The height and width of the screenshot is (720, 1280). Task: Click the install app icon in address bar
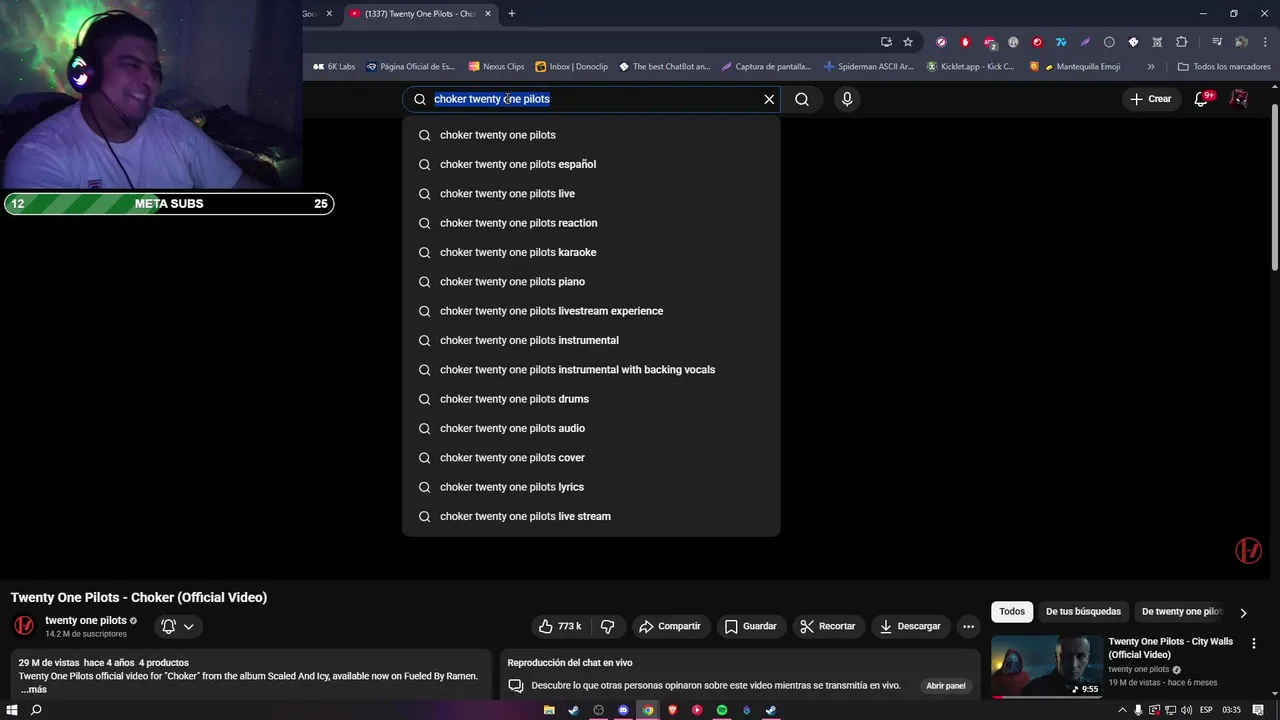click(886, 42)
